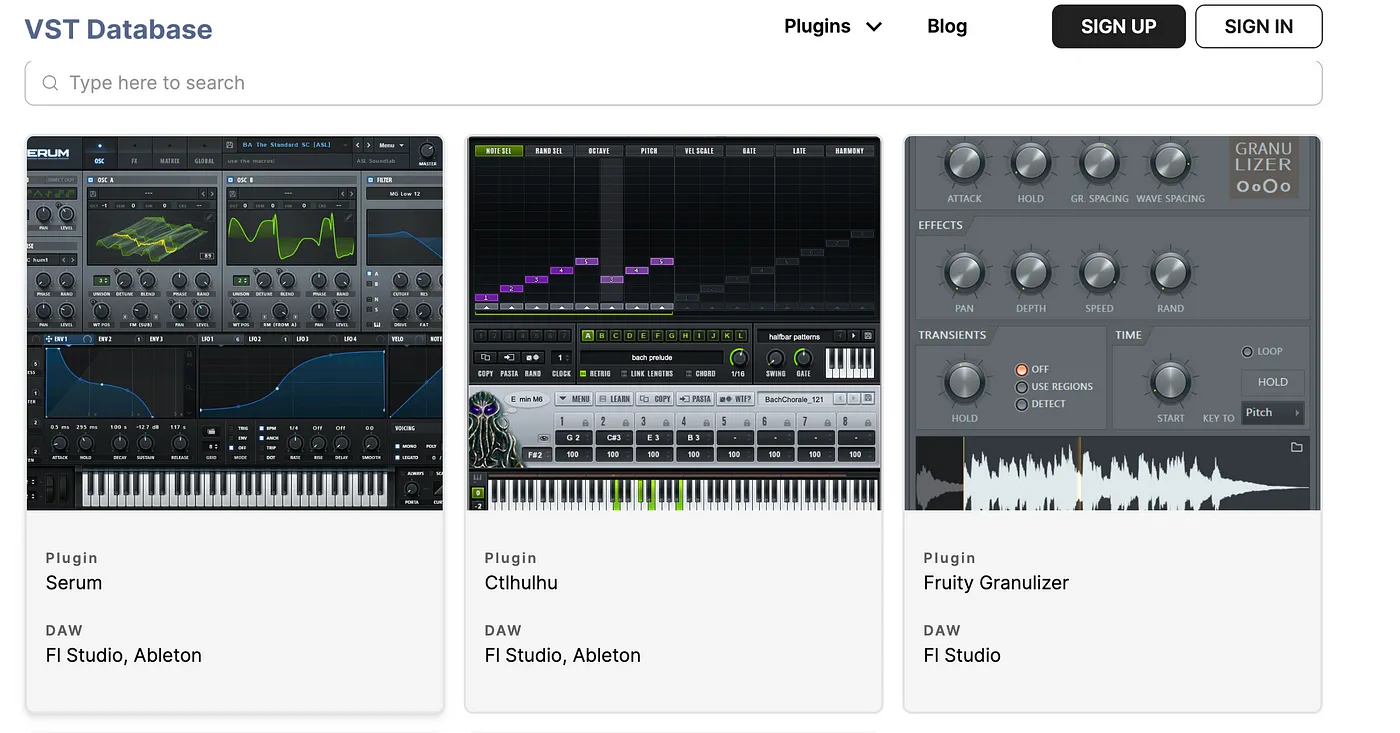This screenshot has height=733, width=1400.
Task: Open the Ctlhulhu plugin card title
Action: 521,583
